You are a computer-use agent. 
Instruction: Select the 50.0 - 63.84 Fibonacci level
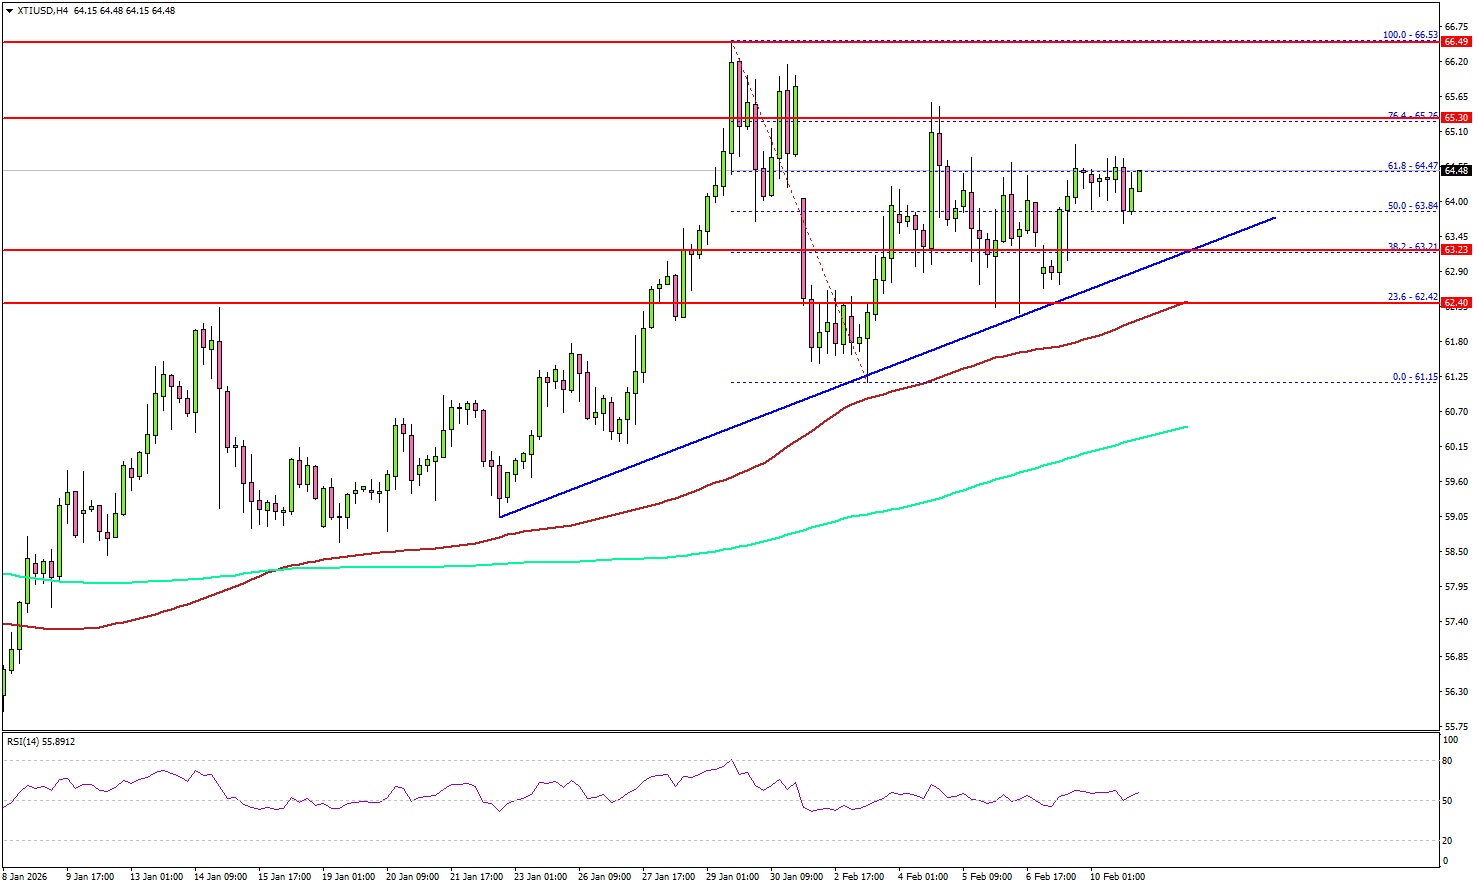pos(1411,206)
